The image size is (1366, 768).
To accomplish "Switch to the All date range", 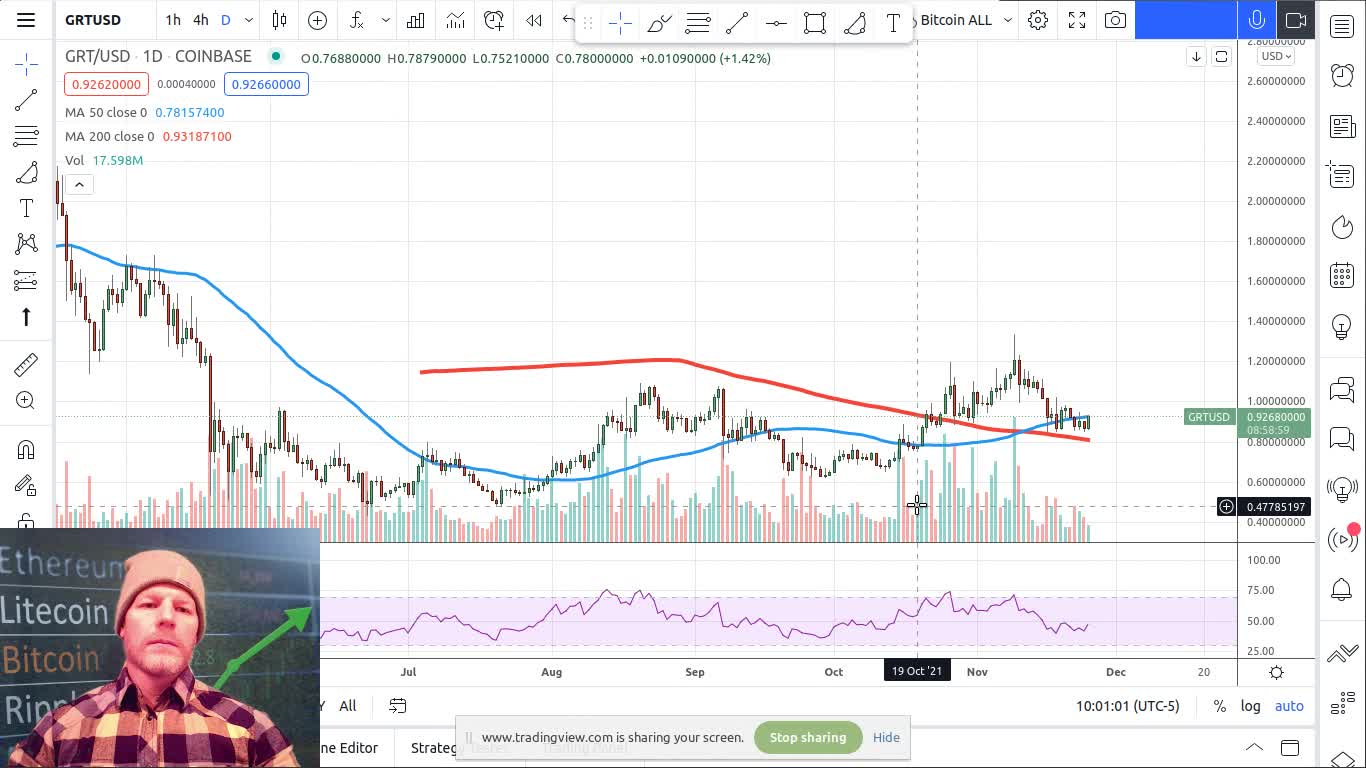I will point(348,706).
